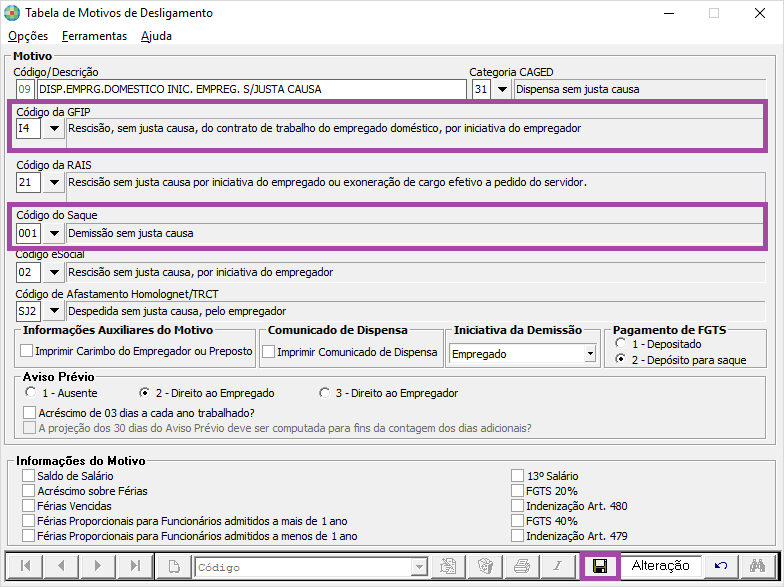784x587 pixels.
Task: Open the Ajuda menu
Action: (x=156, y=36)
